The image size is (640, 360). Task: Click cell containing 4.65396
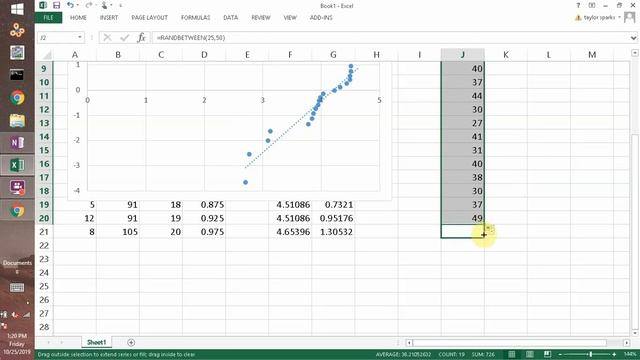[x=290, y=232]
